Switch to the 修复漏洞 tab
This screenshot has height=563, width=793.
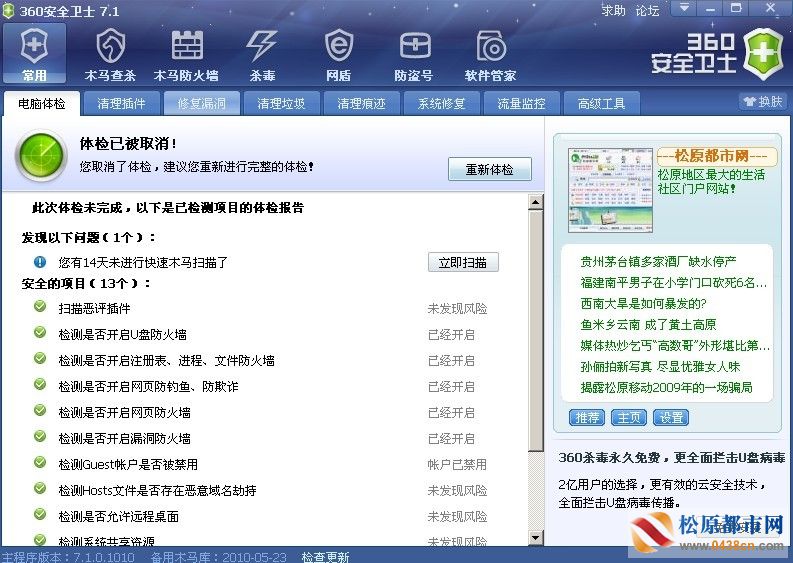point(201,104)
